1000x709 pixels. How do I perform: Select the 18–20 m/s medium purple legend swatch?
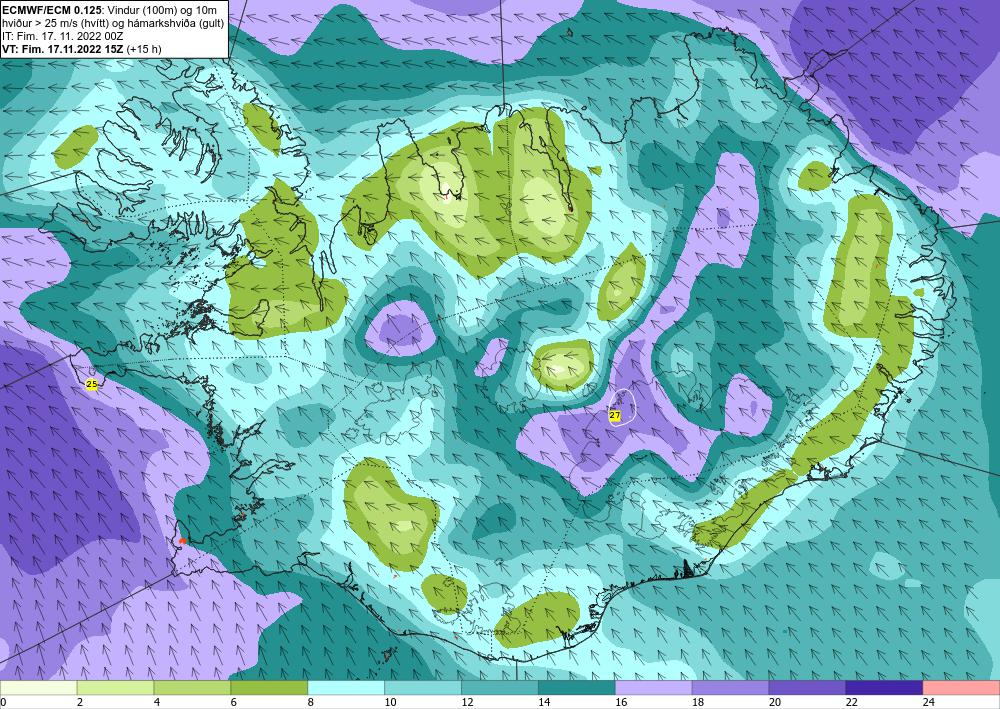[x=730, y=688]
